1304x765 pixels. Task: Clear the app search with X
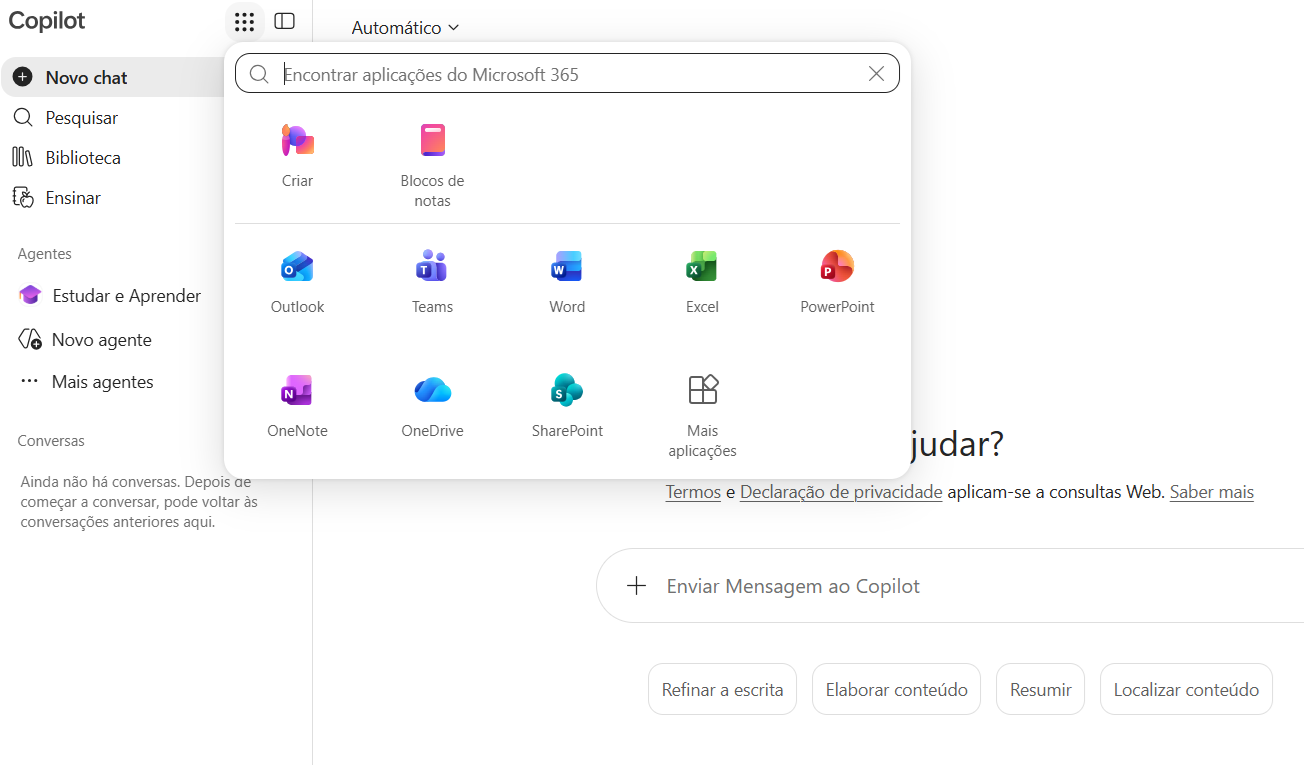click(877, 74)
